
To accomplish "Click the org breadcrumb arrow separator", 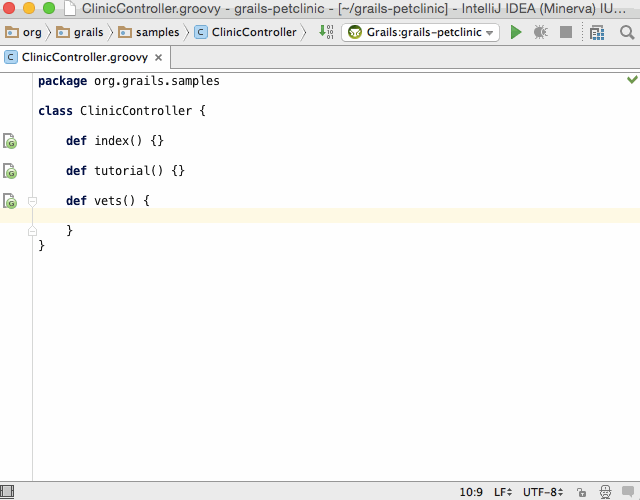I will (49, 32).
